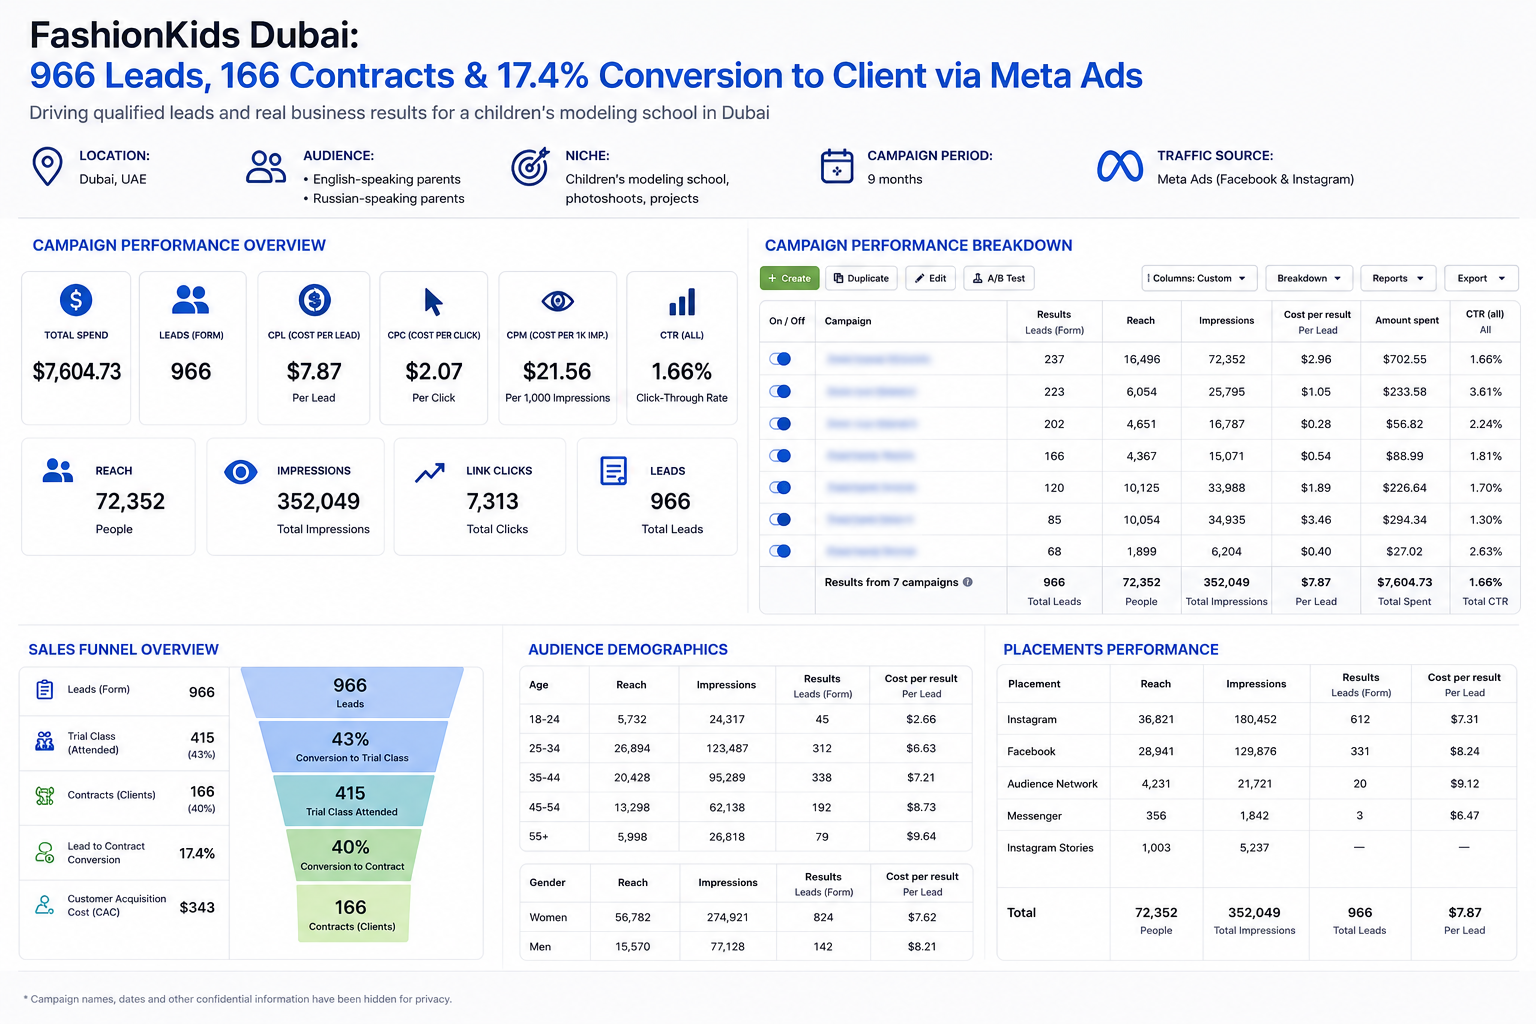The image size is (1536, 1024).
Task: Click the Audience Network placement row
Action: 1257,783
